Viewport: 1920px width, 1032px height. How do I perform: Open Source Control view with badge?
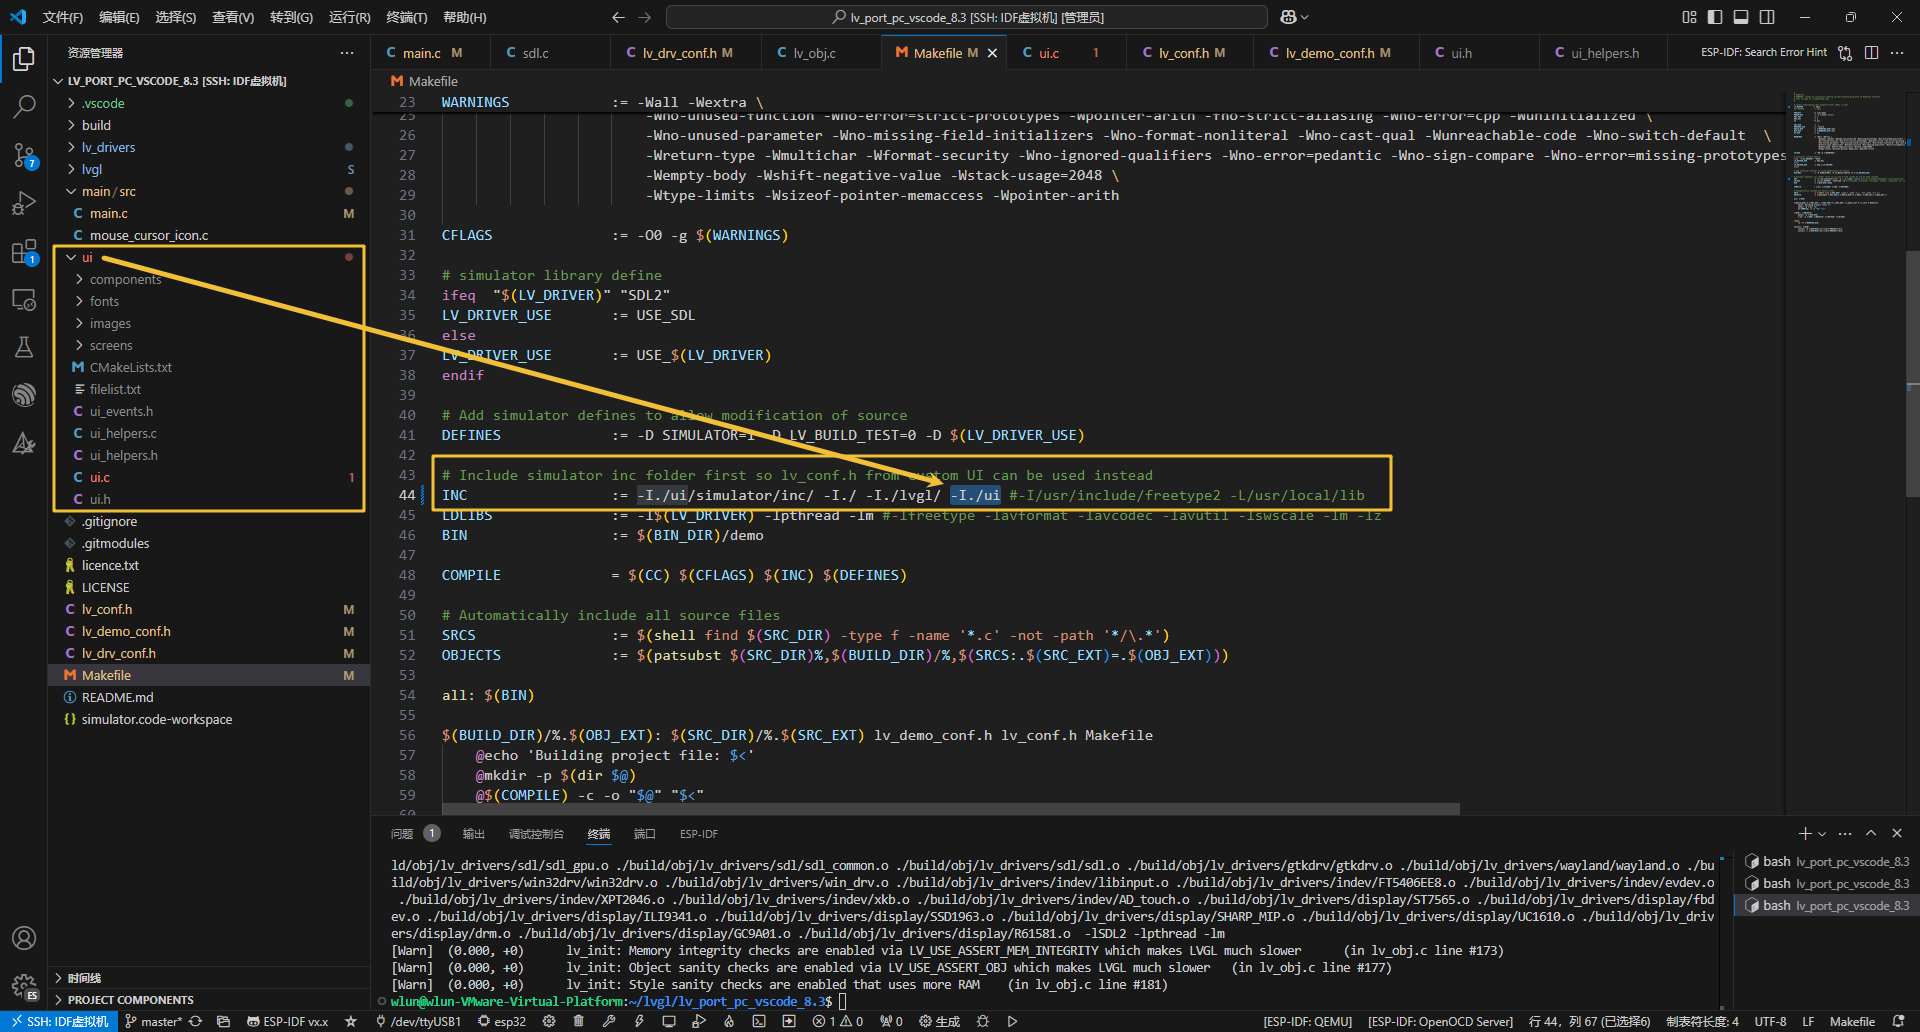(24, 155)
